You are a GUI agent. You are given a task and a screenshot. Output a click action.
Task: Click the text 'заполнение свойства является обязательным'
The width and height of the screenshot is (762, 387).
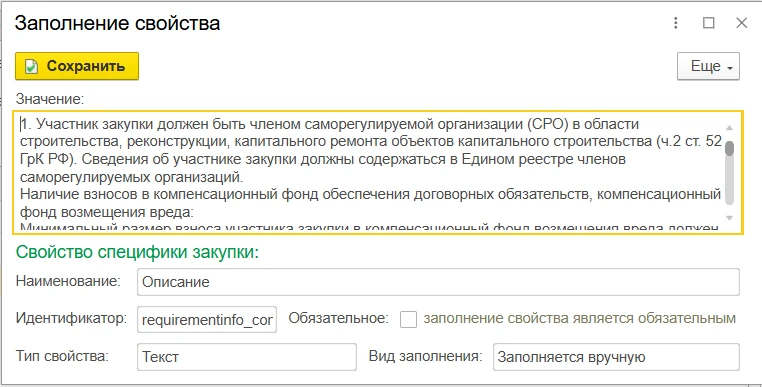[580, 318]
